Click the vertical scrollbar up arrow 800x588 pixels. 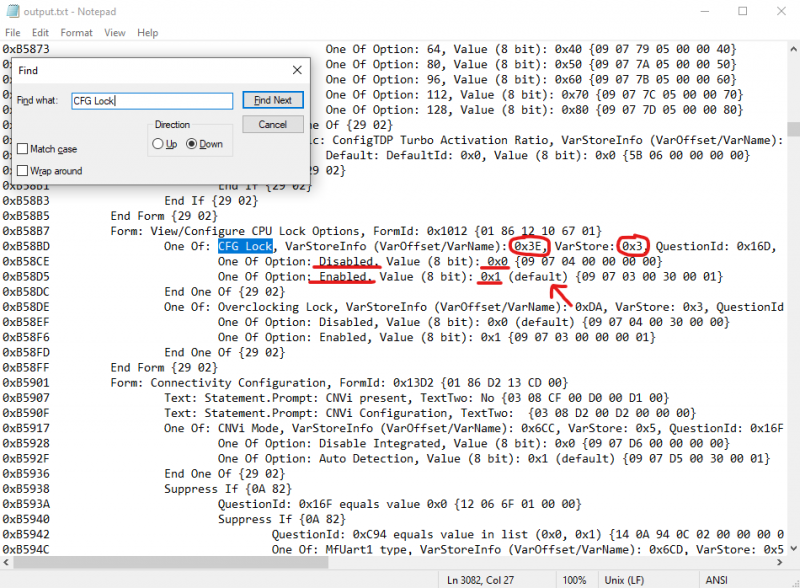pyautogui.click(x=793, y=48)
